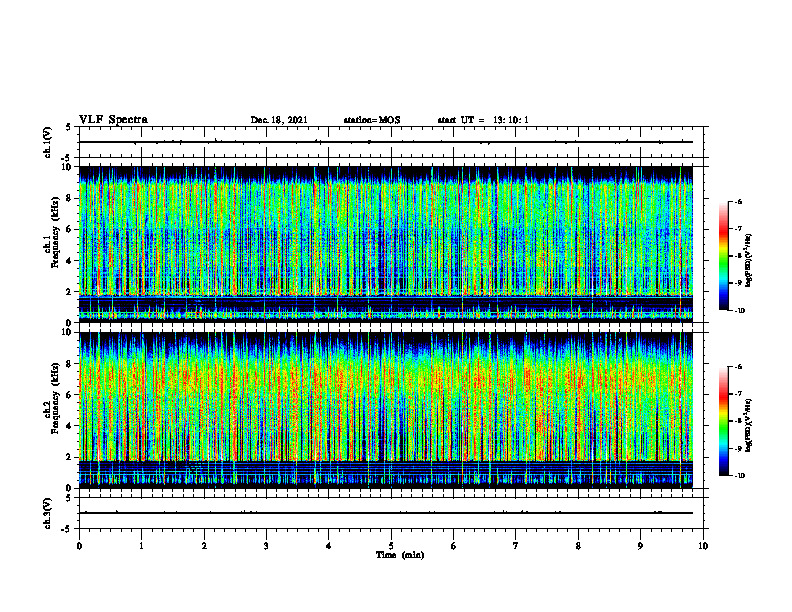Click the ch.3 voltage waveform trace
Image resolution: width=792 pixels, height=612 pixels.
[386, 513]
